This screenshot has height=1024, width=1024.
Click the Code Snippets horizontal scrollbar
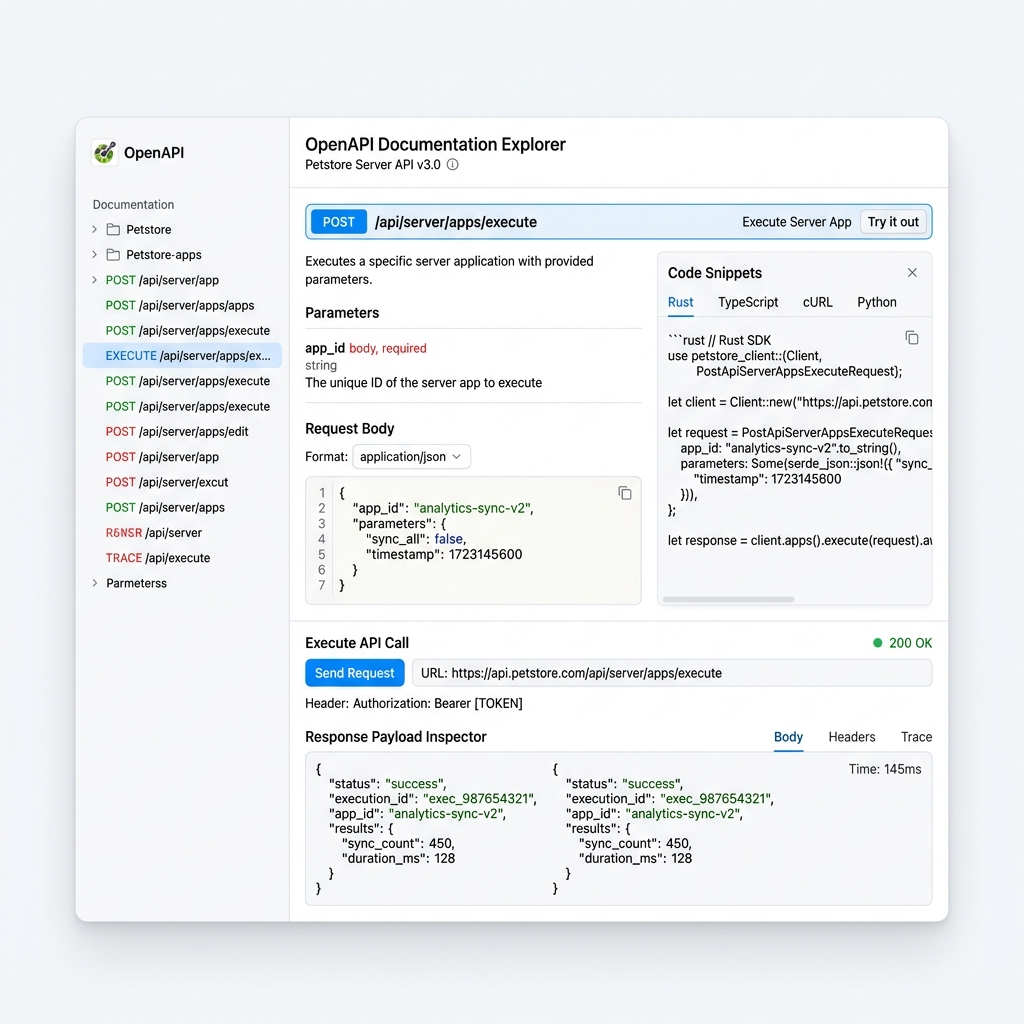[728, 599]
